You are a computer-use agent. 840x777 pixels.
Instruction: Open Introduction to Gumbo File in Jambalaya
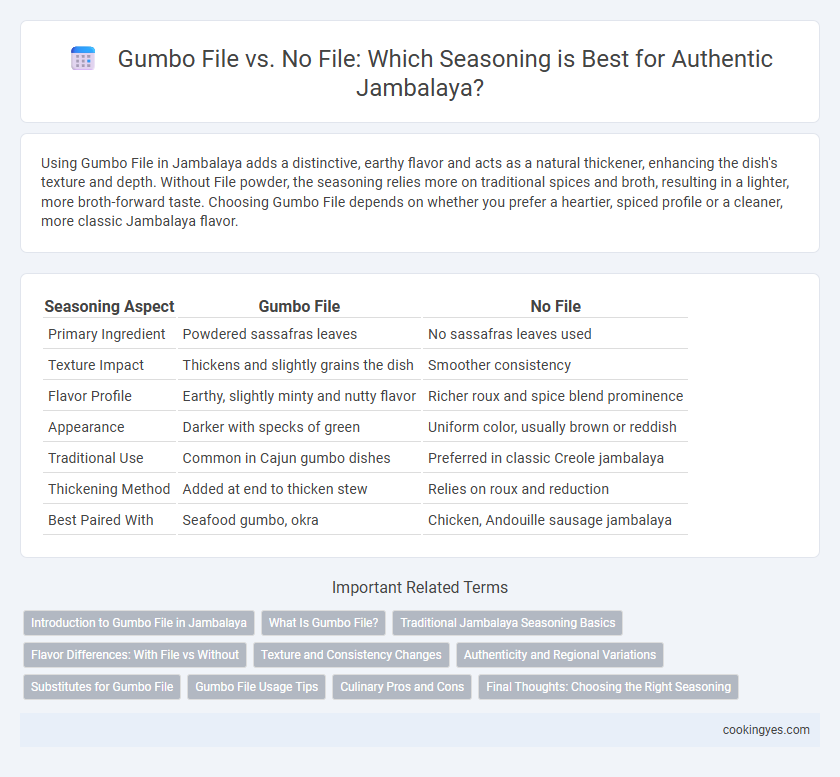point(139,623)
